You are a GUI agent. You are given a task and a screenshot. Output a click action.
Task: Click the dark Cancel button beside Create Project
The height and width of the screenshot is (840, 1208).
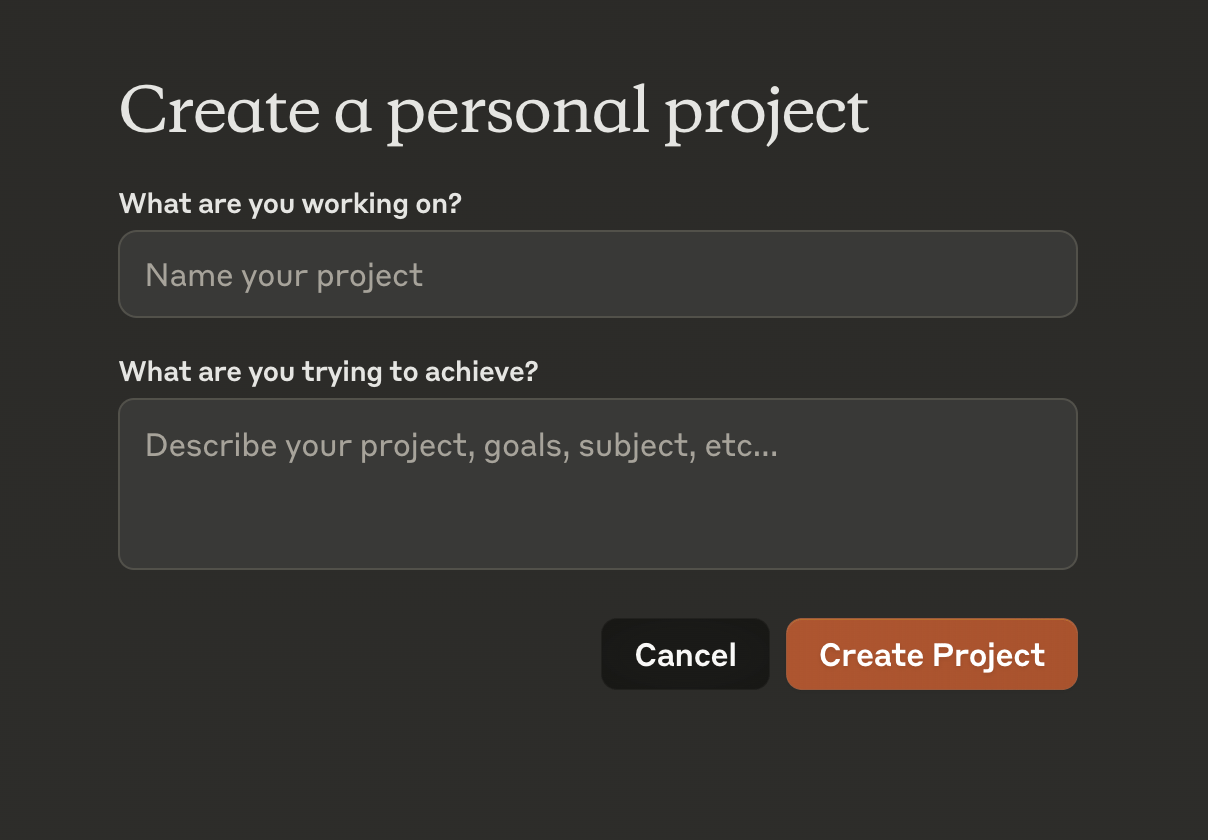pos(685,654)
